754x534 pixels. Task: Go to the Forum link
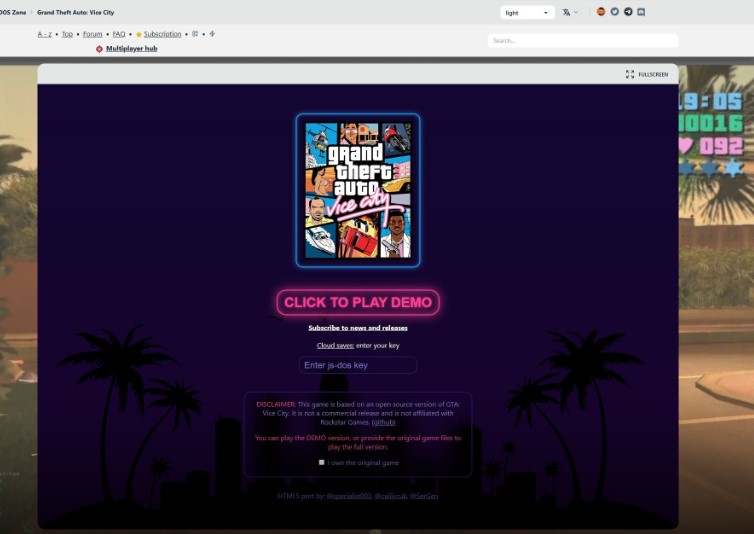click(x=92, y=34)
